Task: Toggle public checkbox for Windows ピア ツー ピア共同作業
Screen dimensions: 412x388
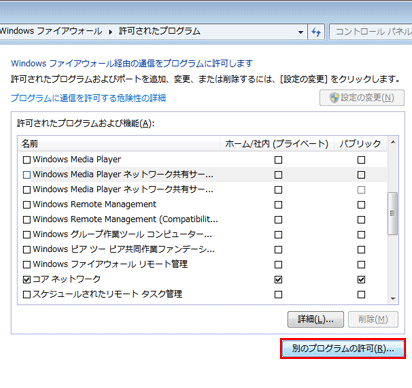Action: [x=361, y=250]
